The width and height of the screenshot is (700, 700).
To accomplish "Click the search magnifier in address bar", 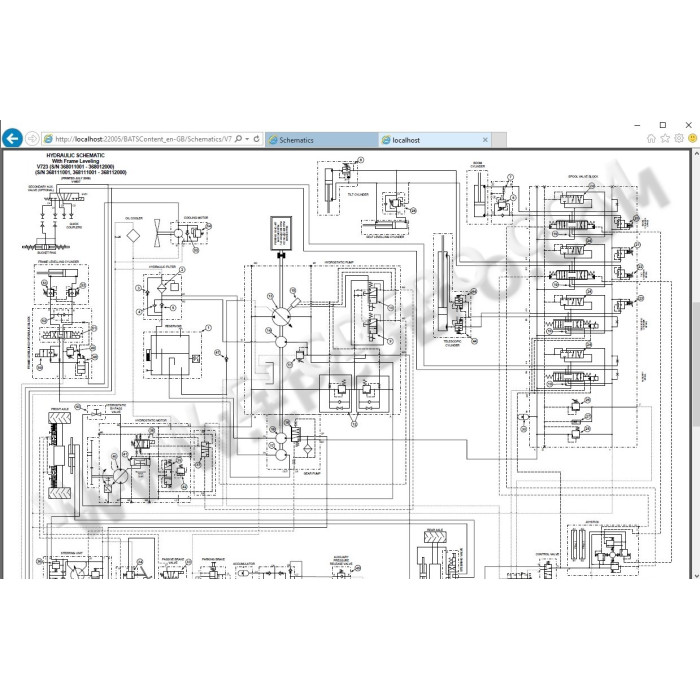I will [238, 139].
